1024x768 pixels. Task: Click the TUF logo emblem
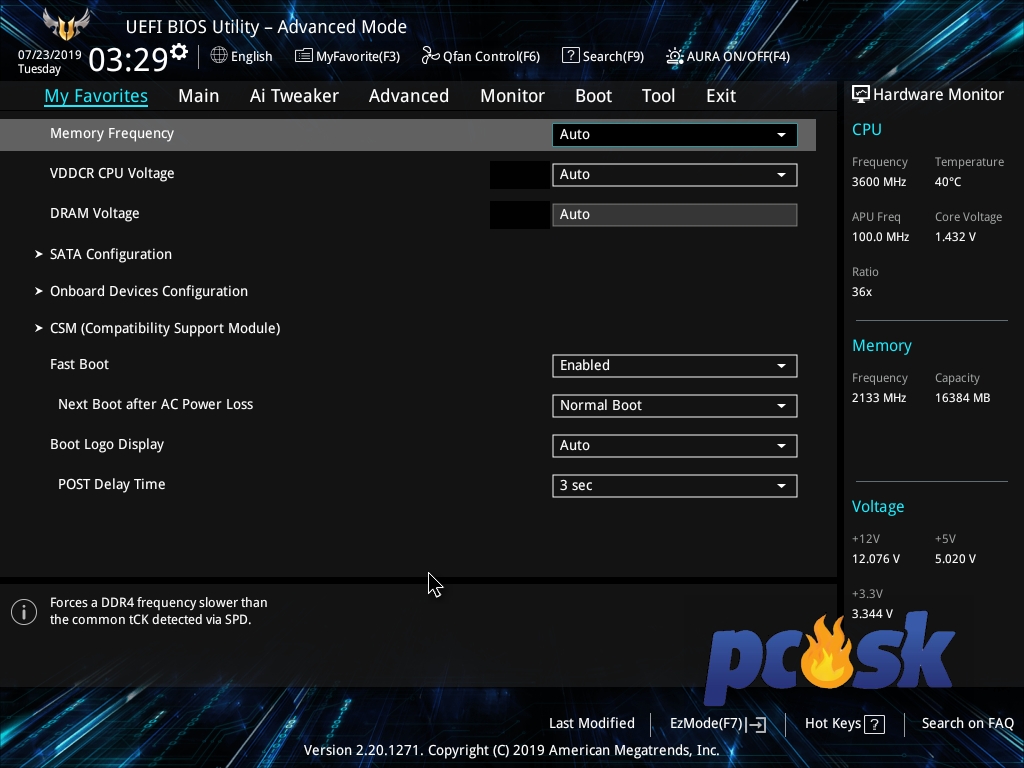[x=66, y=24]
